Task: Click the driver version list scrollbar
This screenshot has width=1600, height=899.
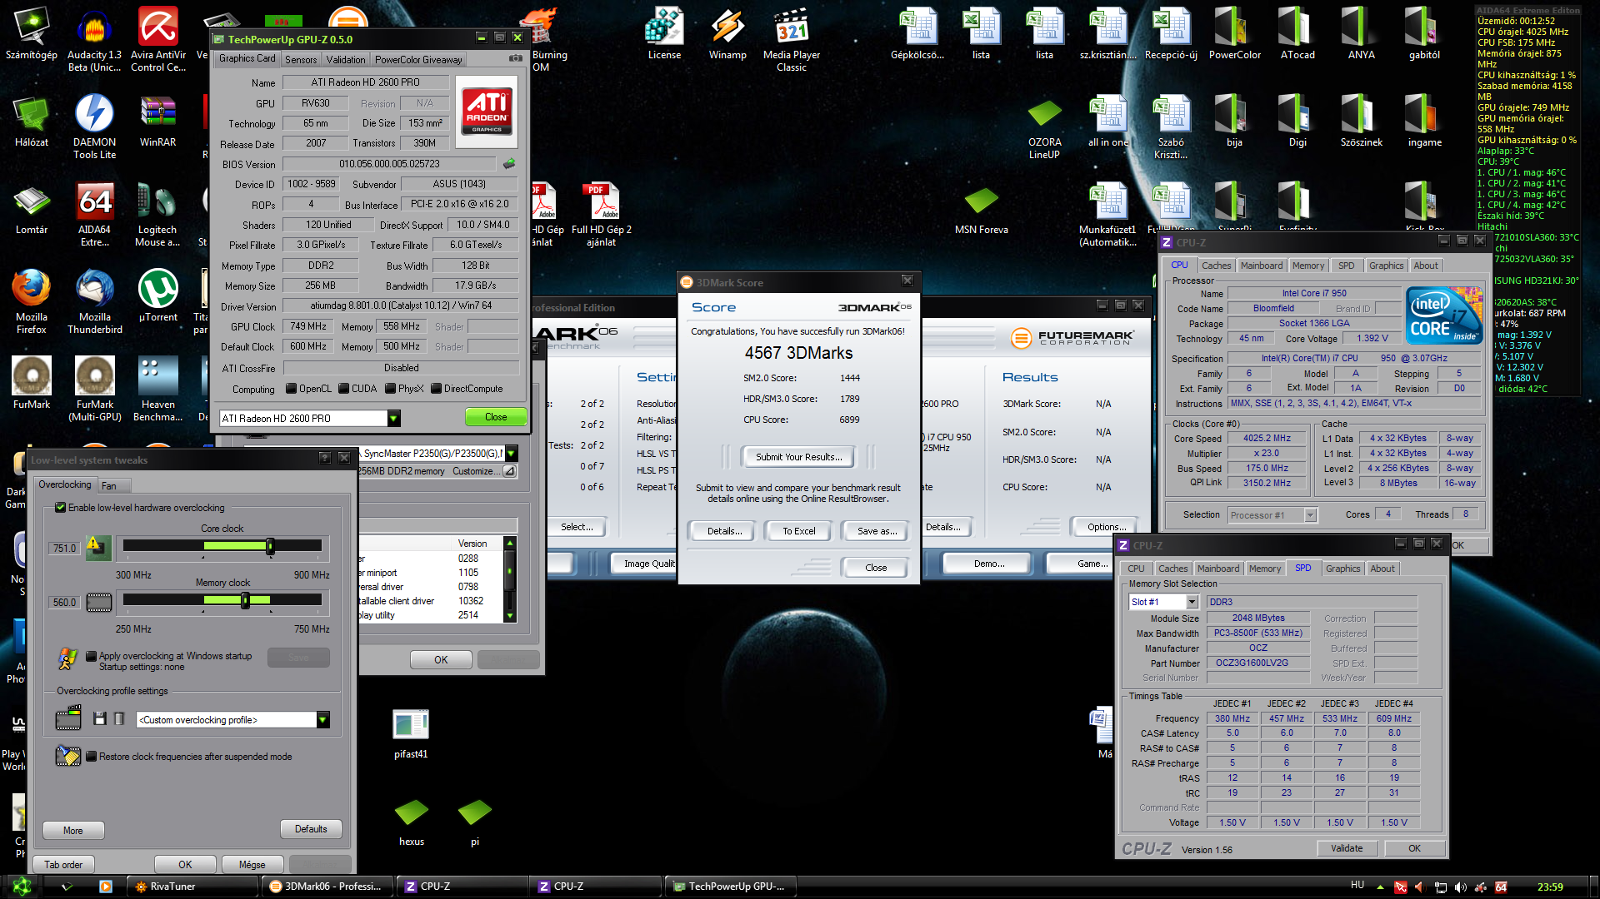Action: [x=510, y=579]
